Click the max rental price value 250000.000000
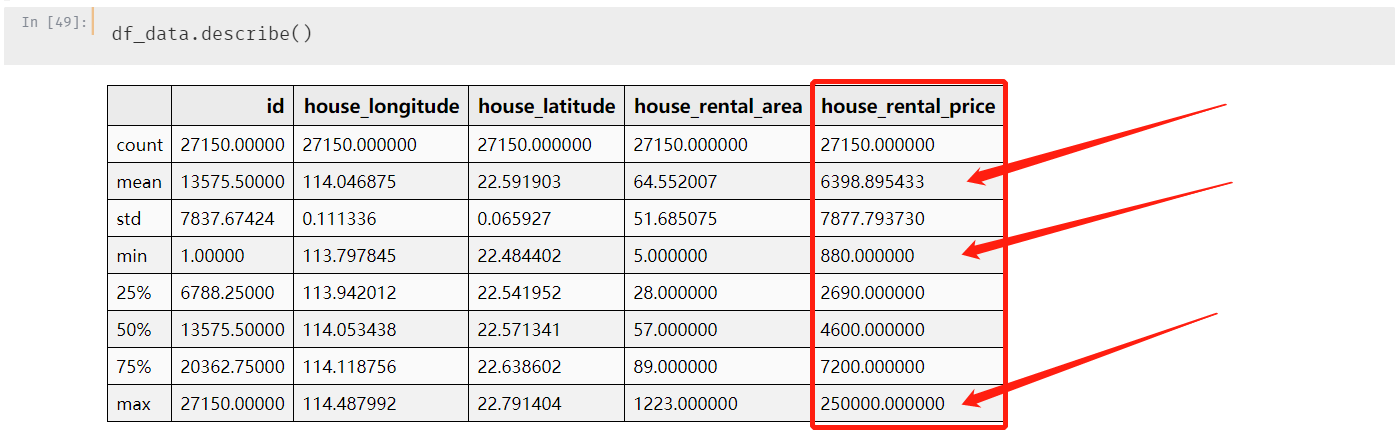This screenshot has height=445, width=1396. (882, 404)
